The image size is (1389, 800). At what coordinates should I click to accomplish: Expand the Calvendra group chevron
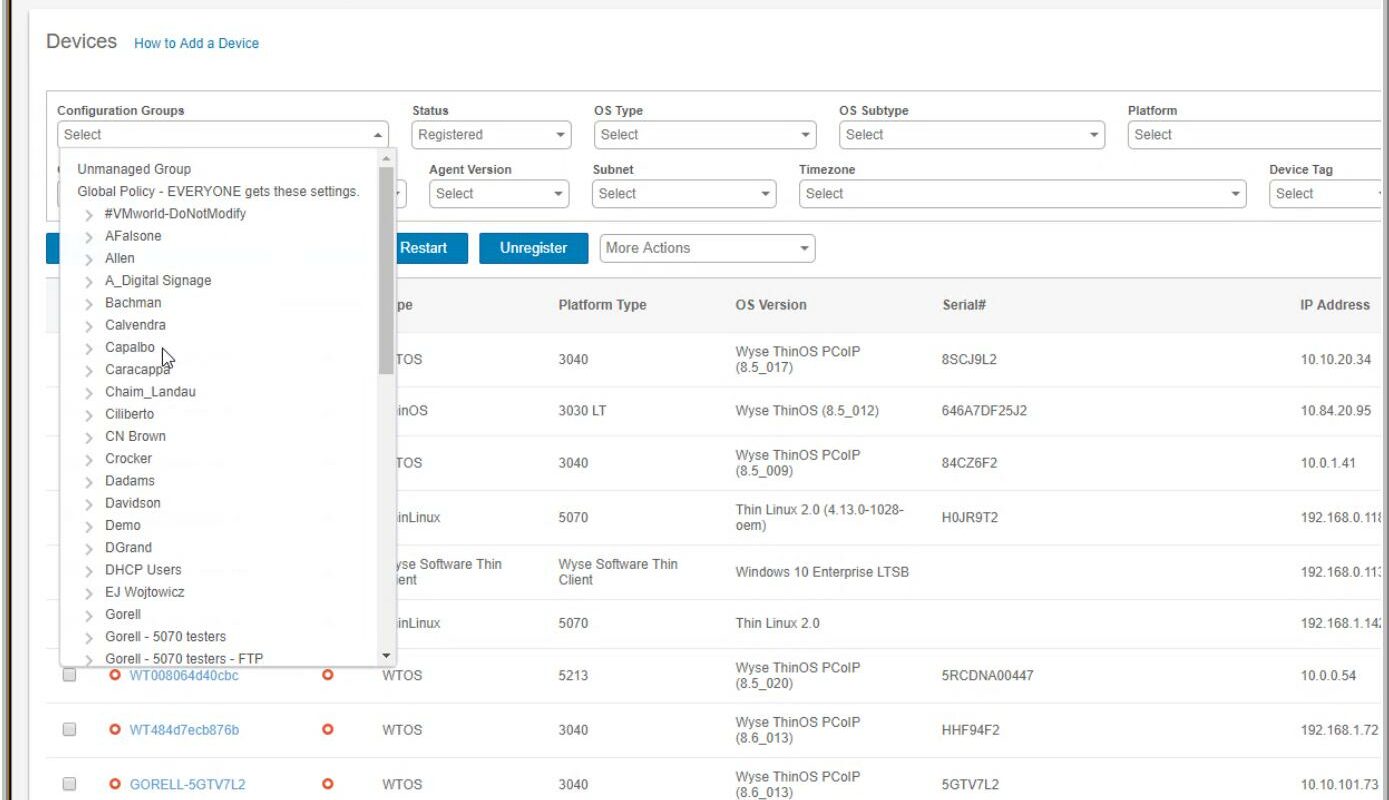(89, 326)
